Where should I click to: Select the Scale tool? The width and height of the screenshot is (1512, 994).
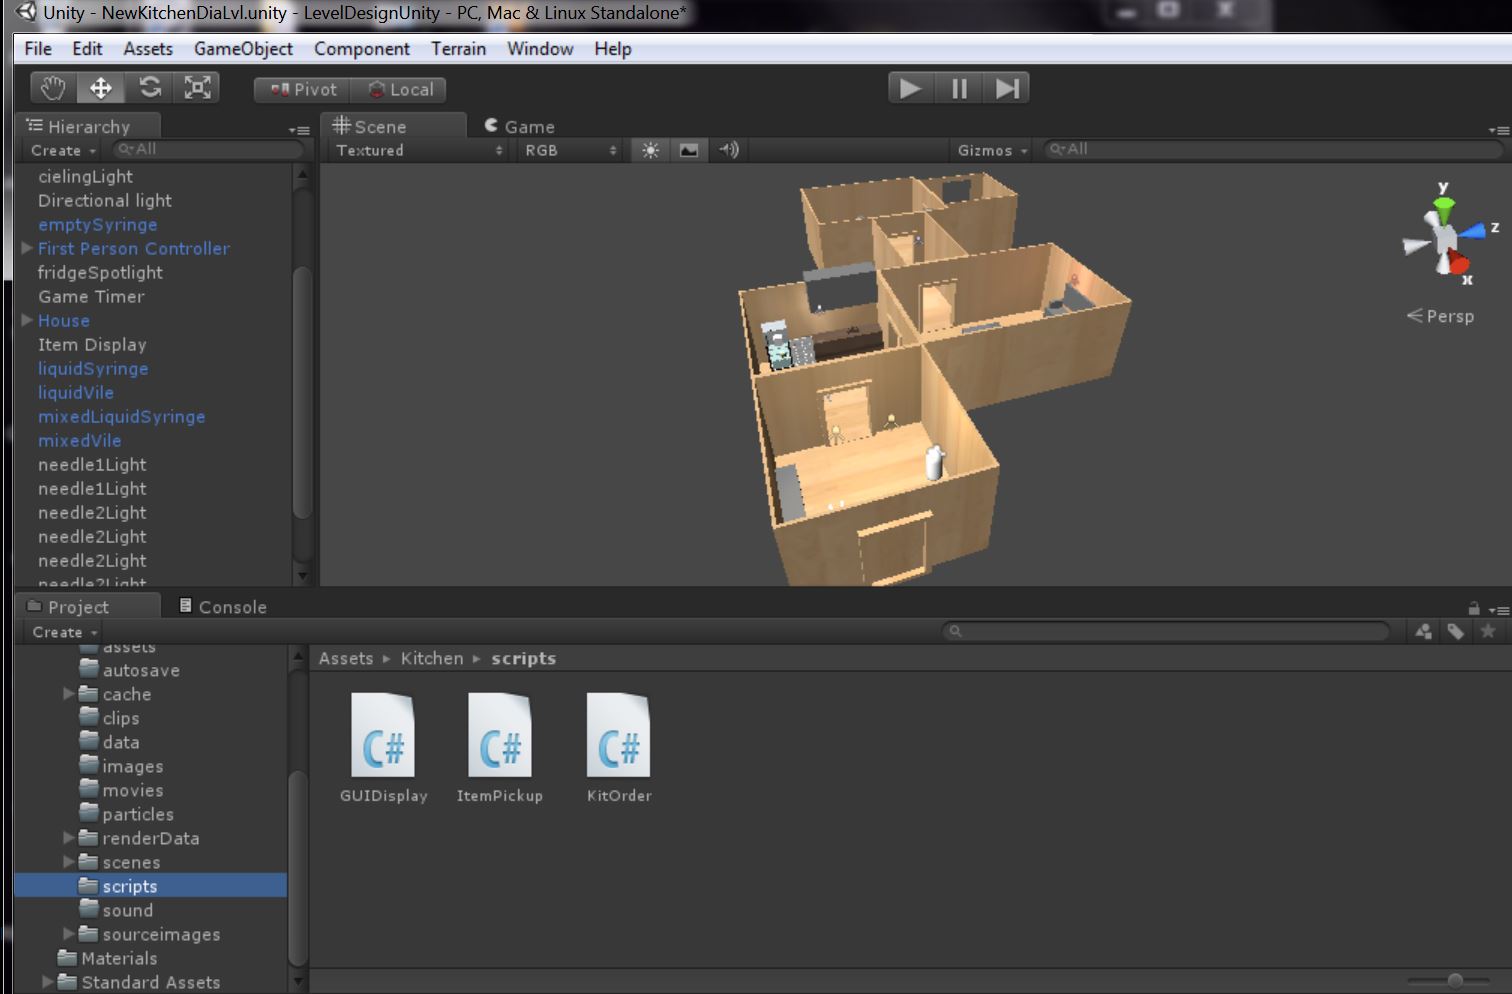(196, 88)
